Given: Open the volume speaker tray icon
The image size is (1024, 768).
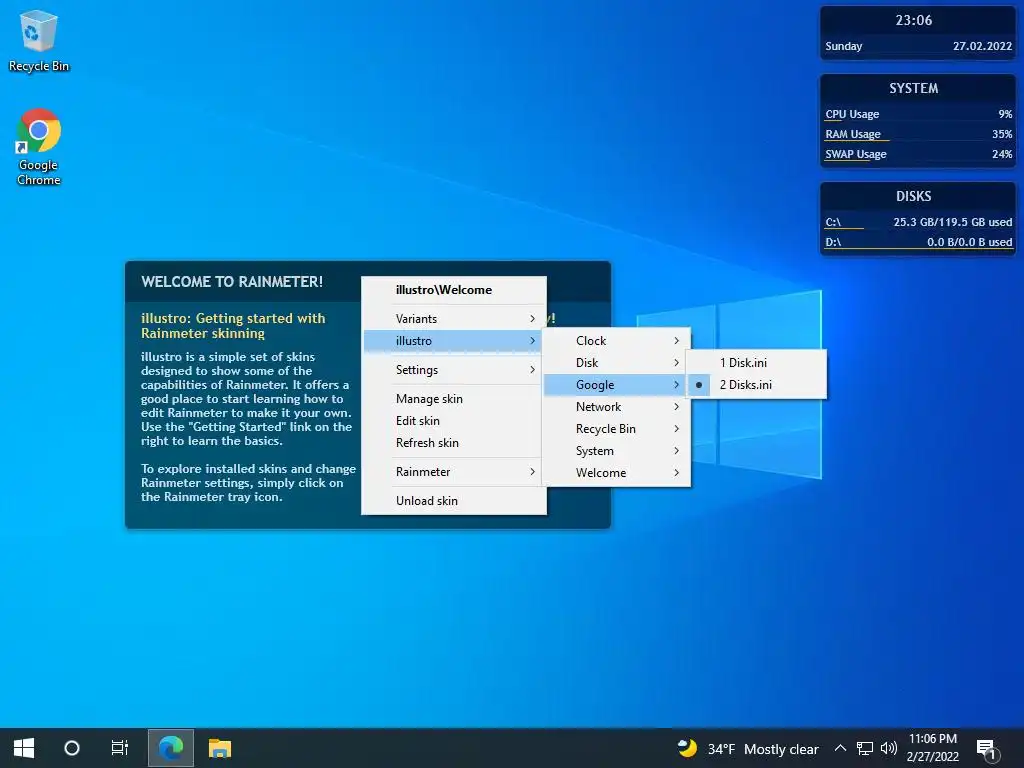Looking at the screenshot, I should point(888,748).
